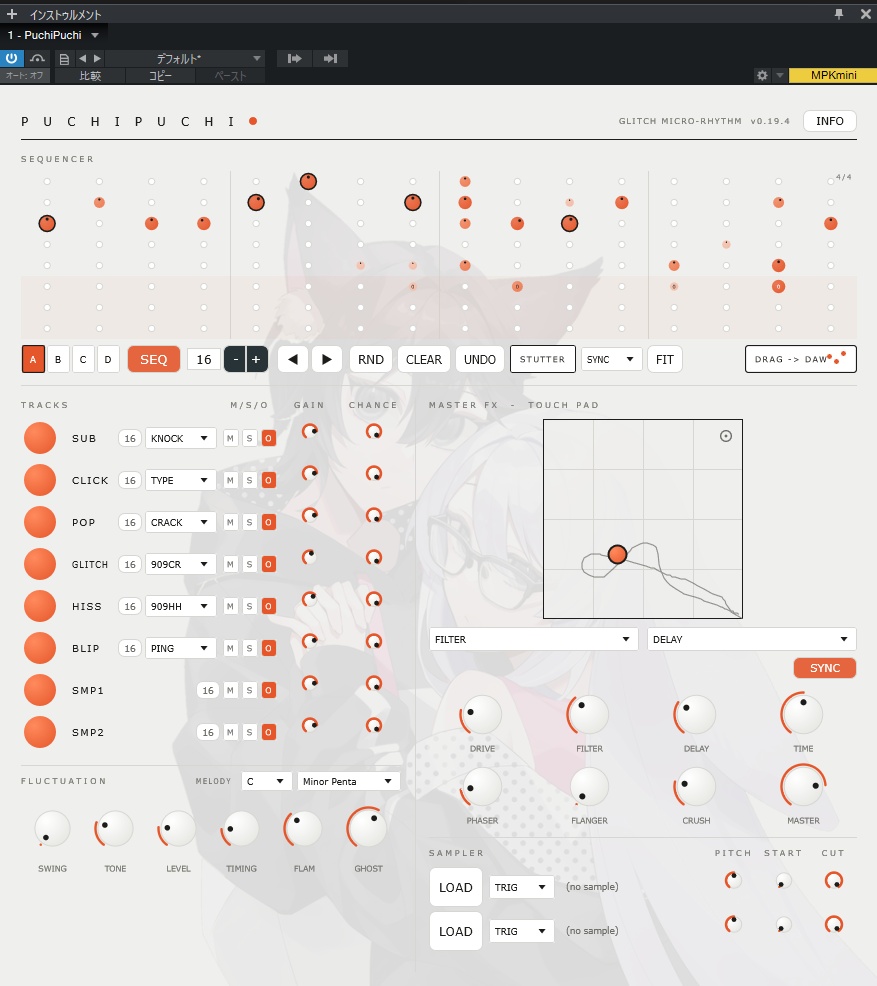Click the DRAG -> DAW export box

pyautogui.click(x=801, y=359)
